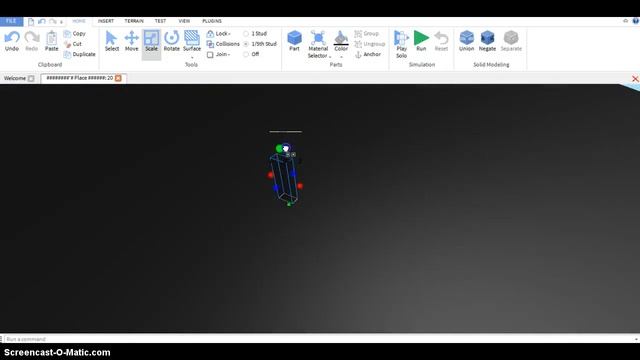
Task: Click the left red scale handle
Action: [271, 175]
